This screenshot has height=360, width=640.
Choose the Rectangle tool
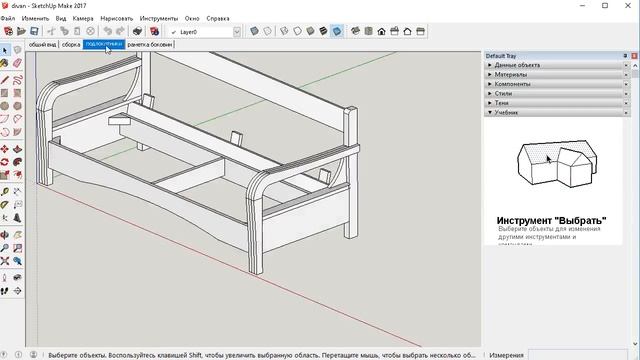pos(4,93)
